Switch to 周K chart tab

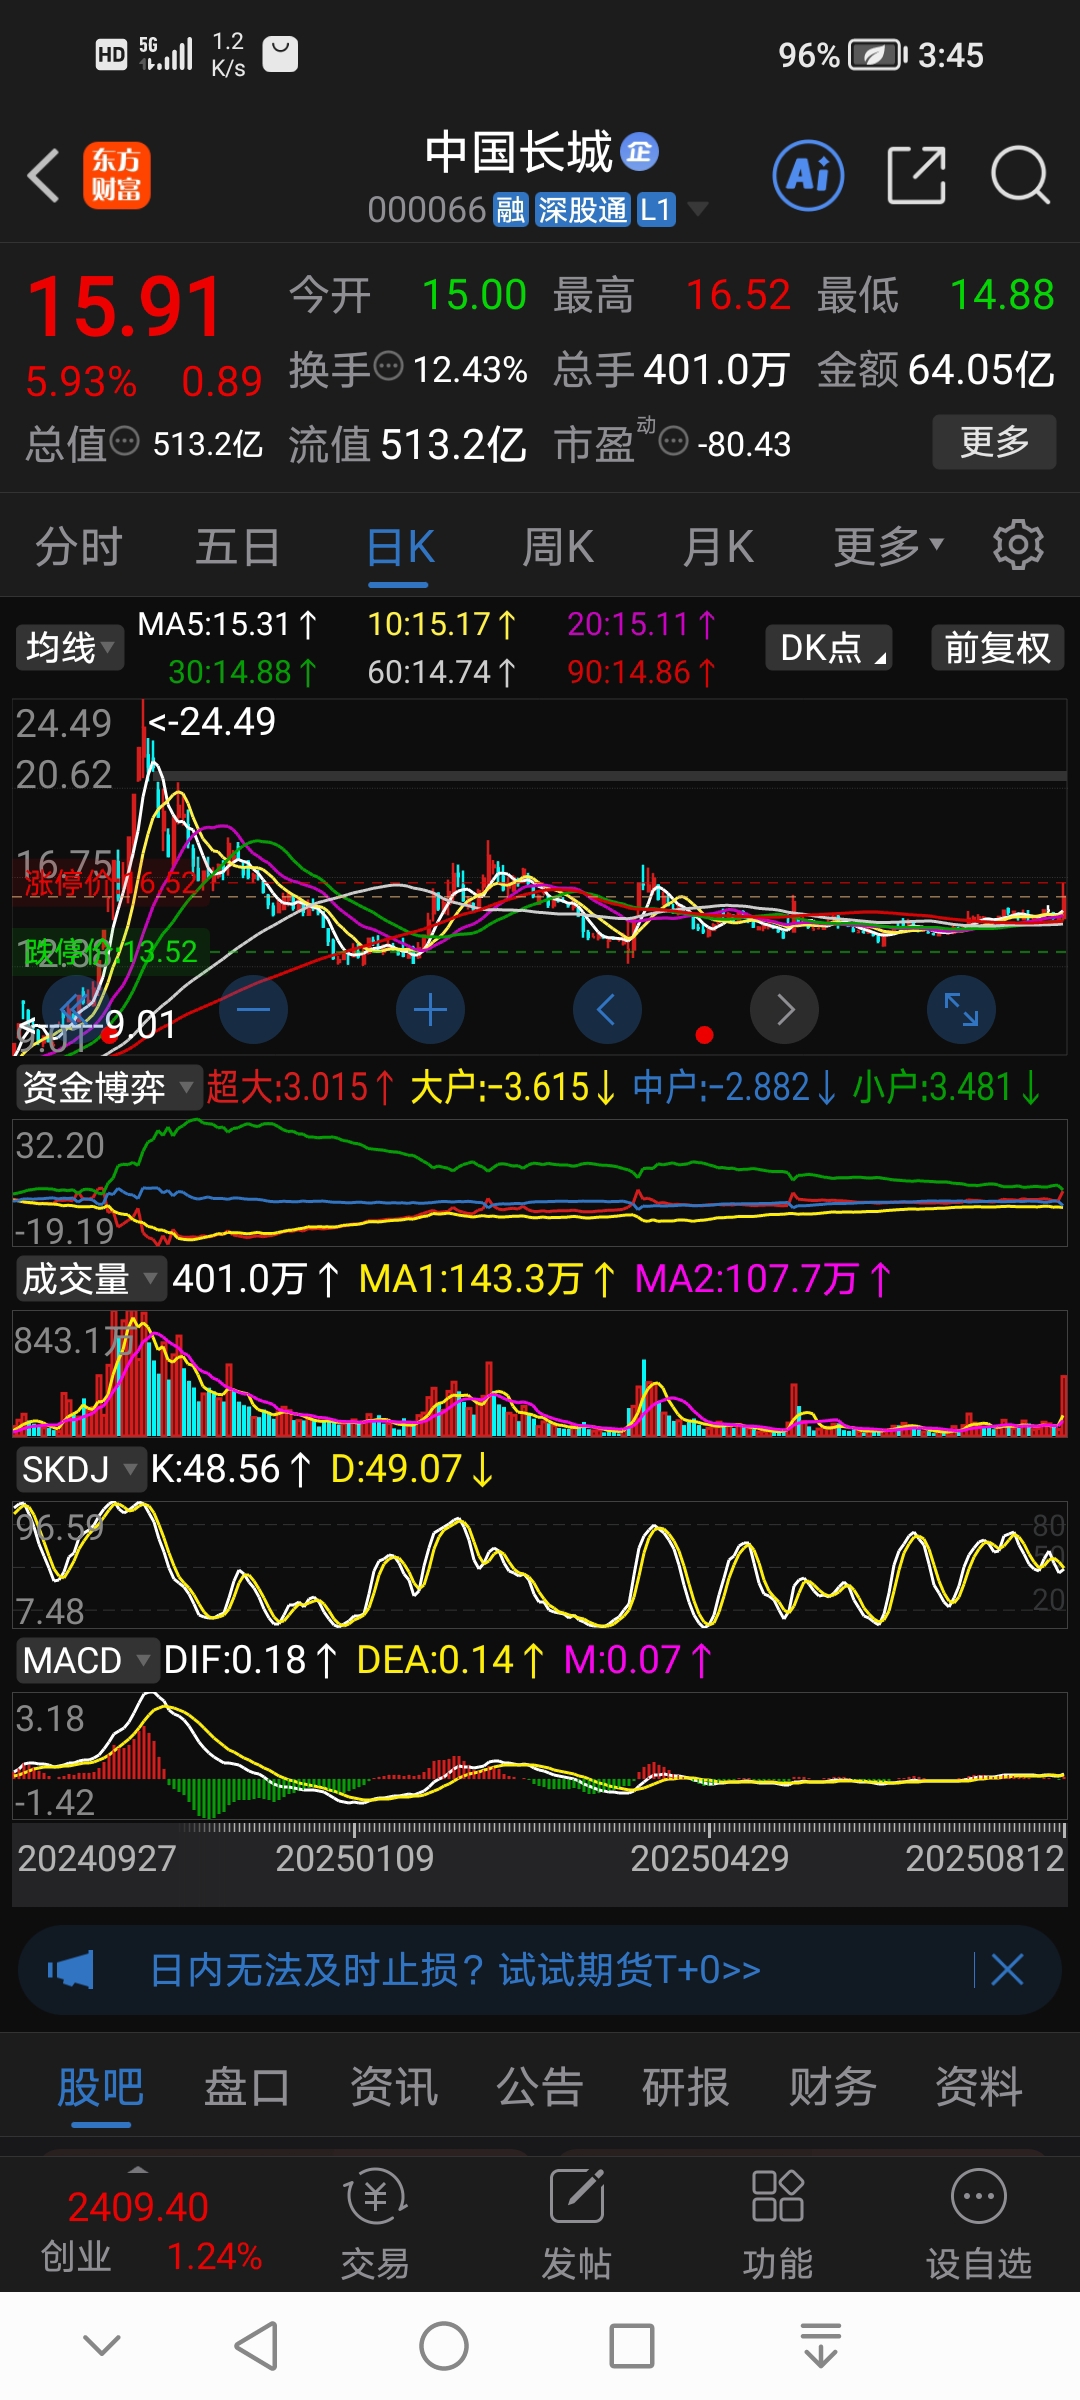(x=558, y=547)
